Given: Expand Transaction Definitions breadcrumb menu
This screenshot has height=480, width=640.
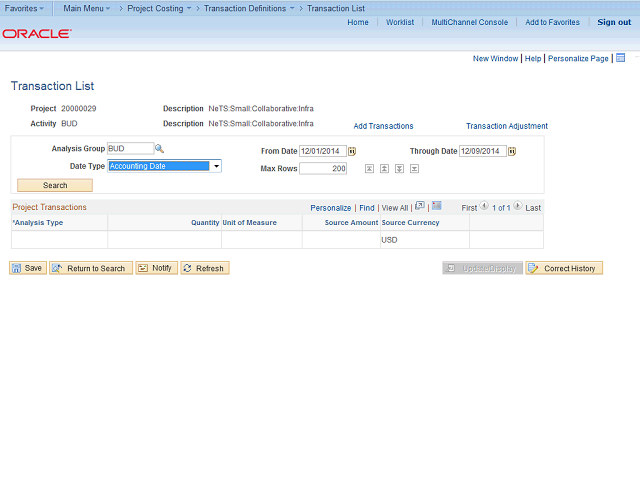Looking at the screenshot, I should tap(249, 8).
